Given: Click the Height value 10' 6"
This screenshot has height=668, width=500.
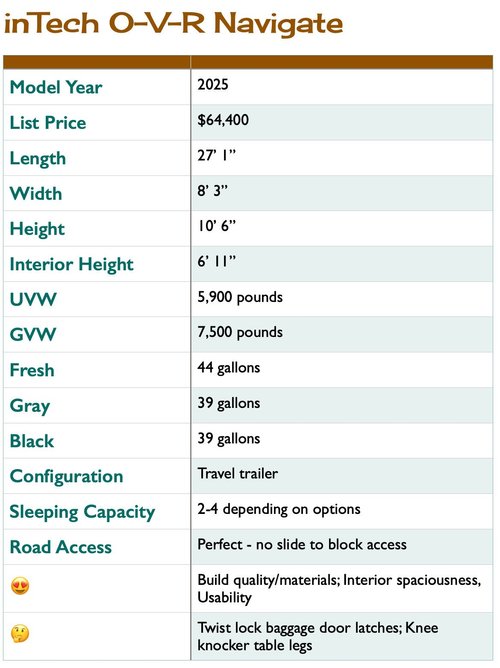Looking at the screenshot, I should pos(216,226).
